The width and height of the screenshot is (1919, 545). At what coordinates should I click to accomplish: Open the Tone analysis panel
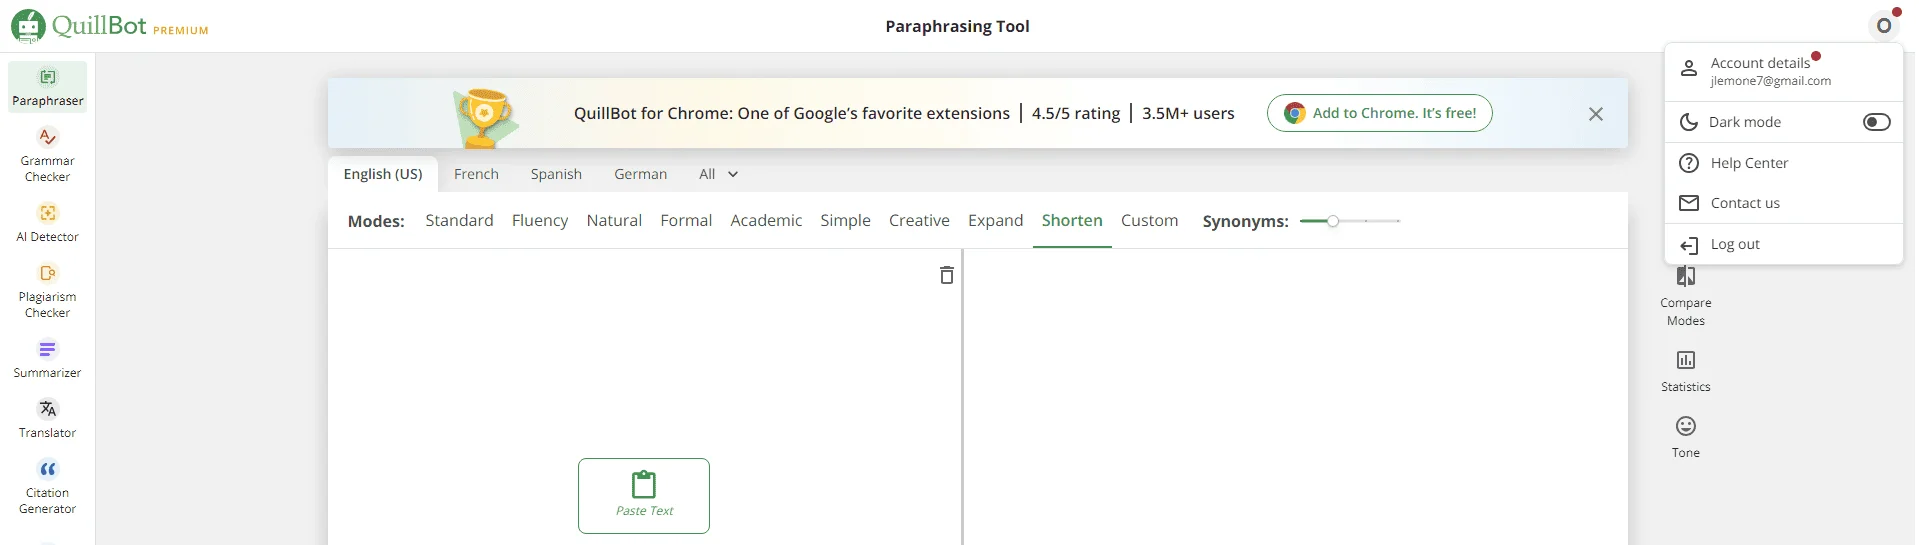(x=1685, y=437)
